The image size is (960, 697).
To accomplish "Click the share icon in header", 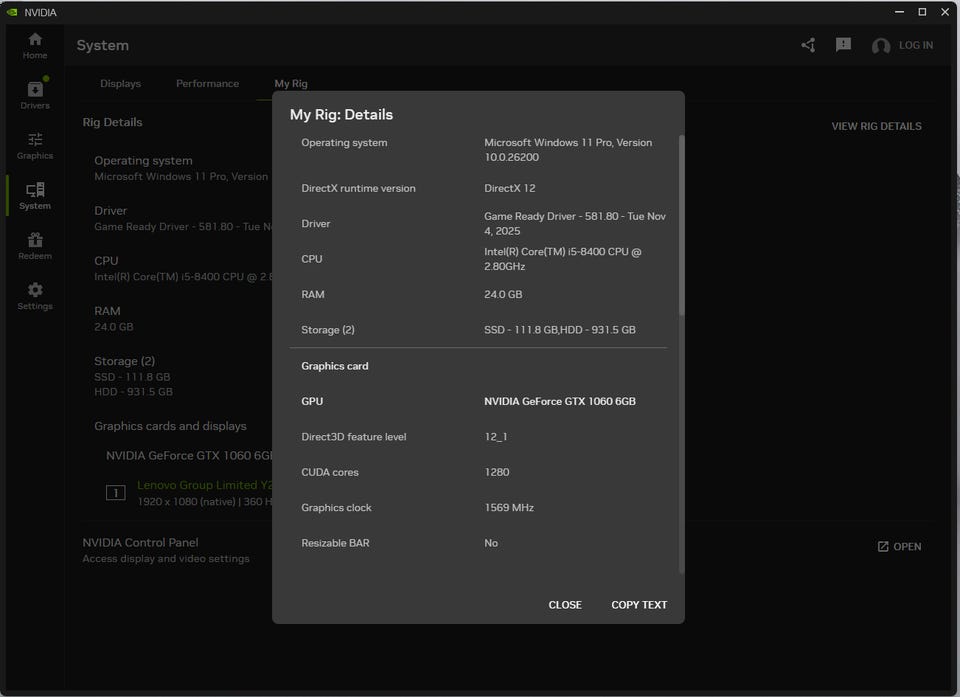I will pyautogui.click(x=808, y=45).
